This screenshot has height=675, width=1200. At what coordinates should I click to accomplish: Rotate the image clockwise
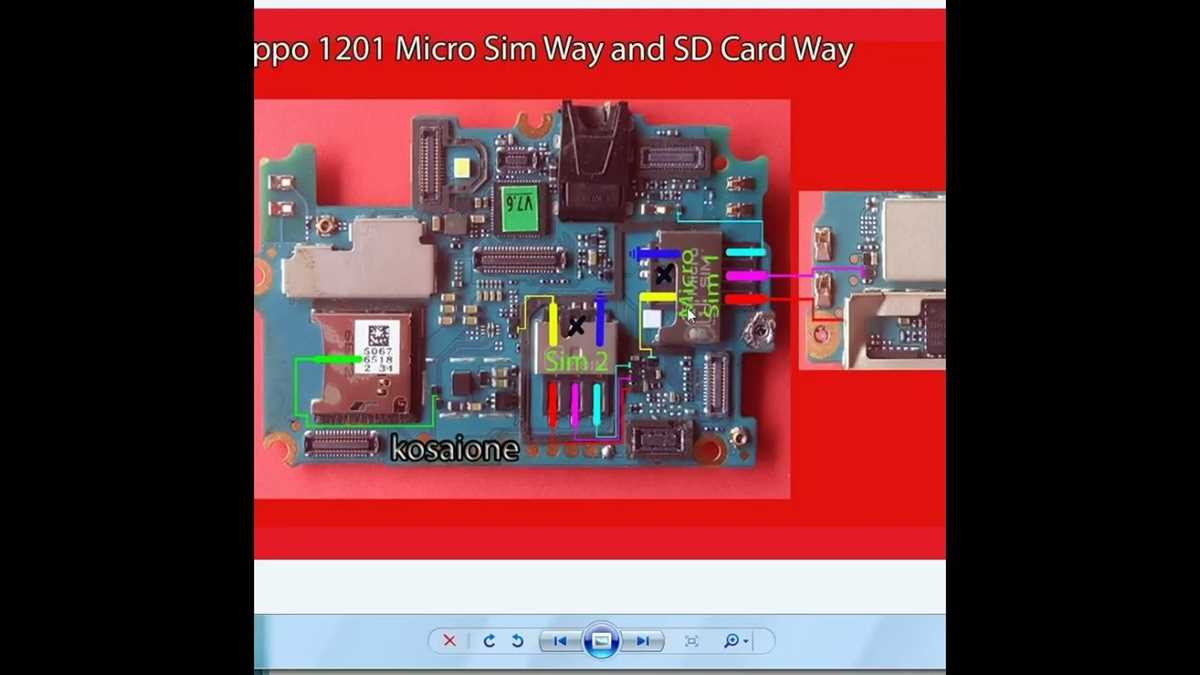pos(489,641)
